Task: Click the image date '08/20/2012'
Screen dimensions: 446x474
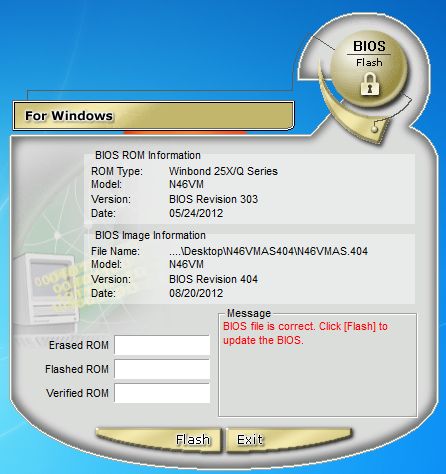Action: 196,293
